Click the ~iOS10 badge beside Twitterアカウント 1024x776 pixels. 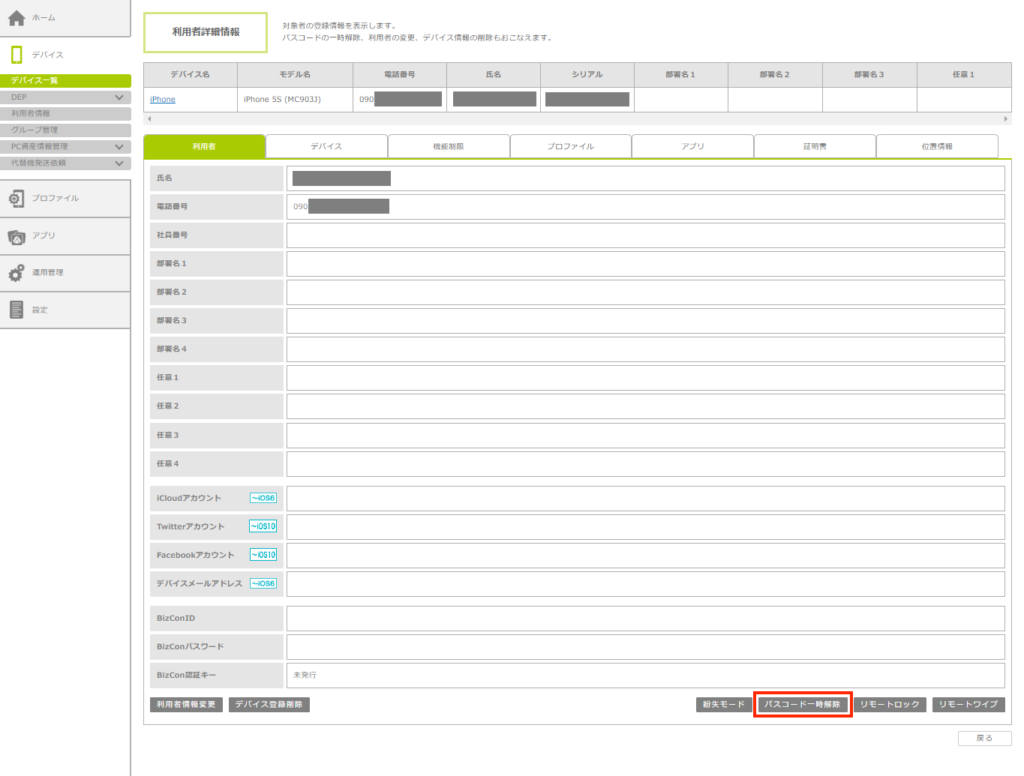click(x=262, y=527)
